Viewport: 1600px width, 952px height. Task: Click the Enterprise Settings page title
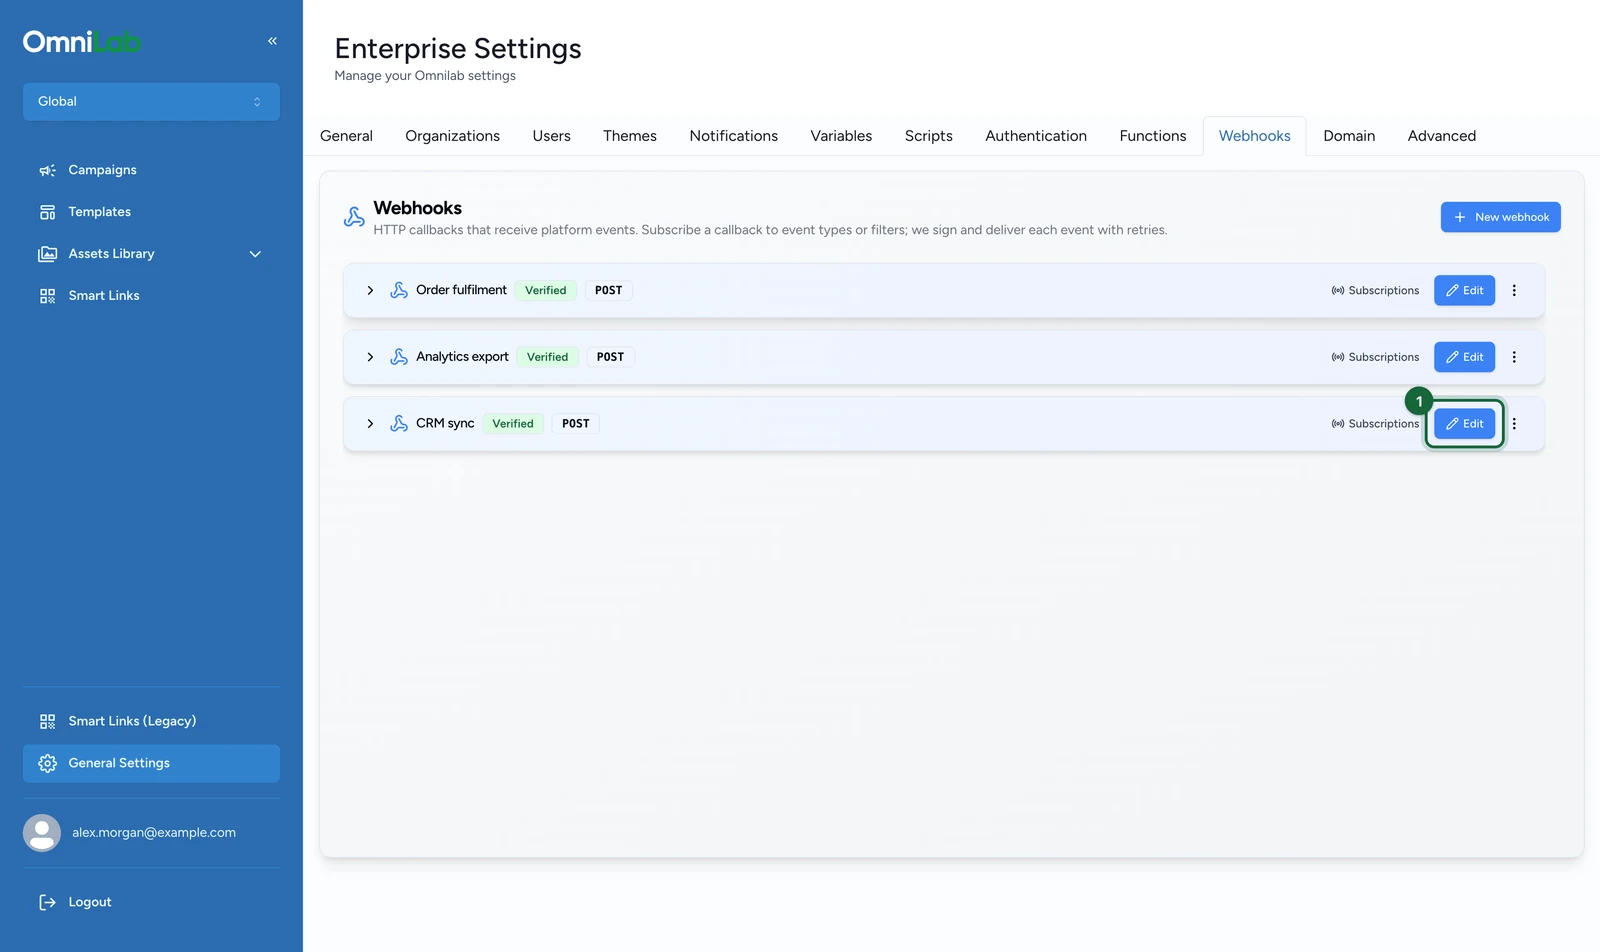pyautogui.click(x=458, y=48)
